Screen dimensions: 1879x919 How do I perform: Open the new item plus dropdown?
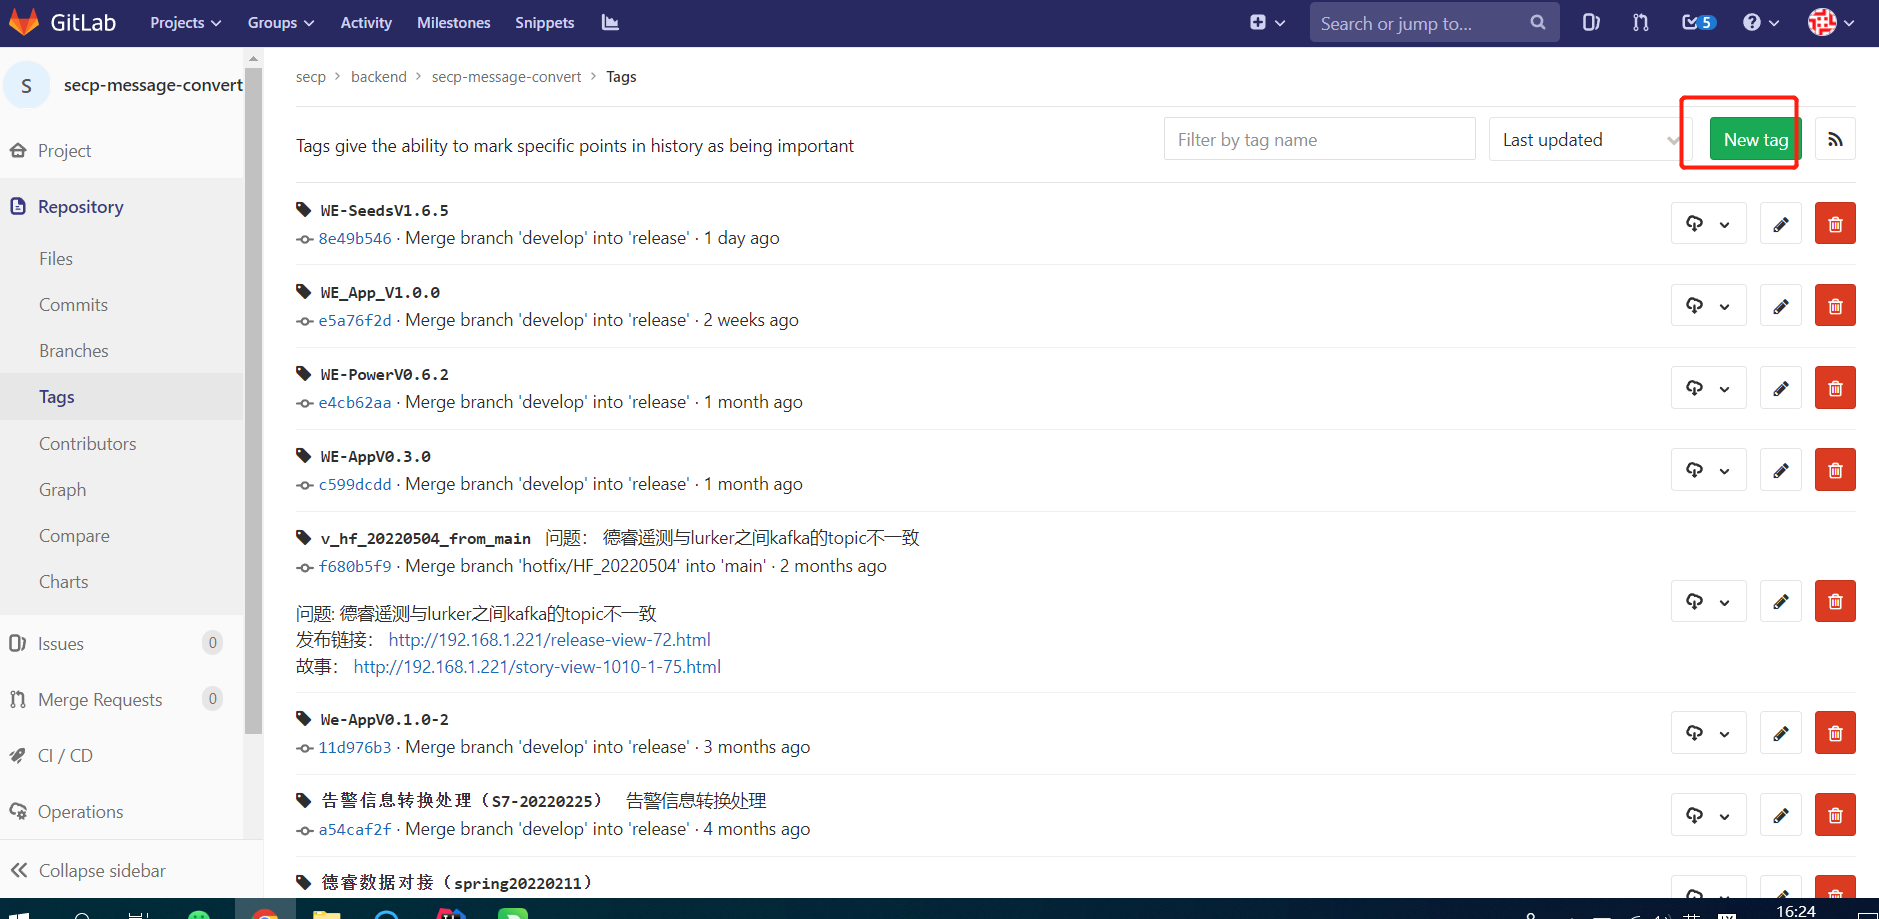[1267, 22]
